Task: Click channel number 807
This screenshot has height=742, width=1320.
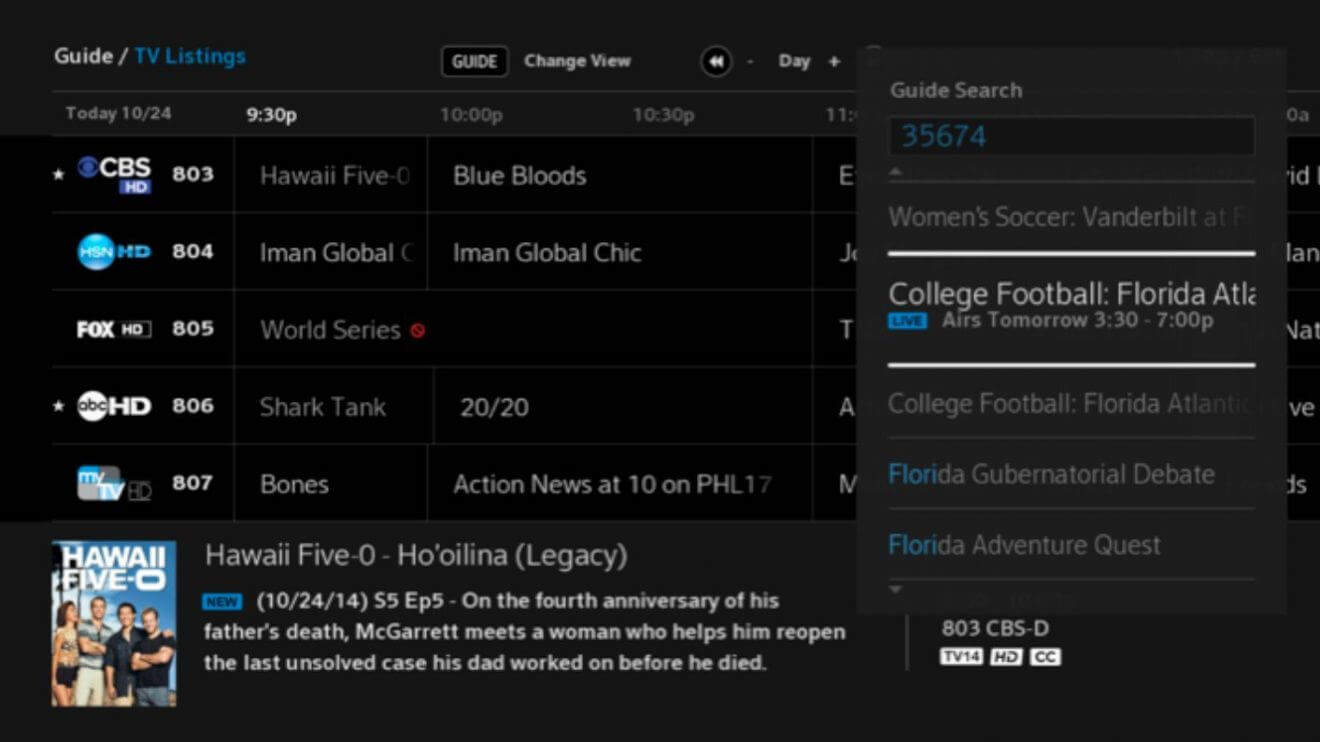Action: click(193, 482)
